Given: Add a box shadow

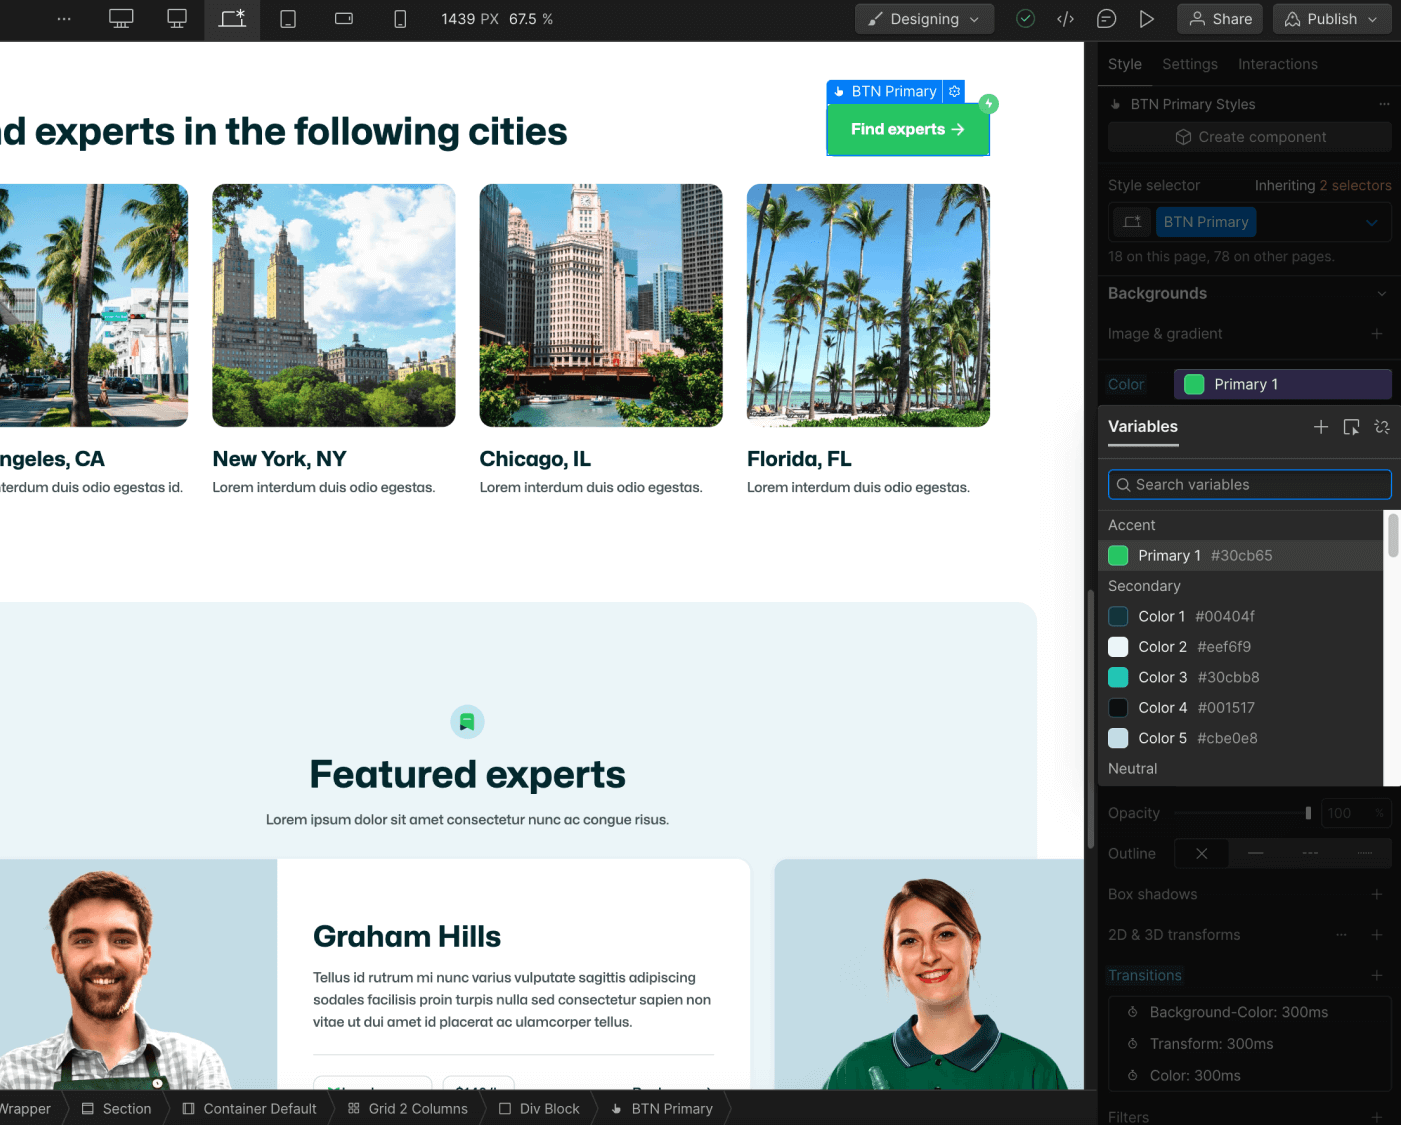Looking at the screenshot, I should [x=1377, y=894].
